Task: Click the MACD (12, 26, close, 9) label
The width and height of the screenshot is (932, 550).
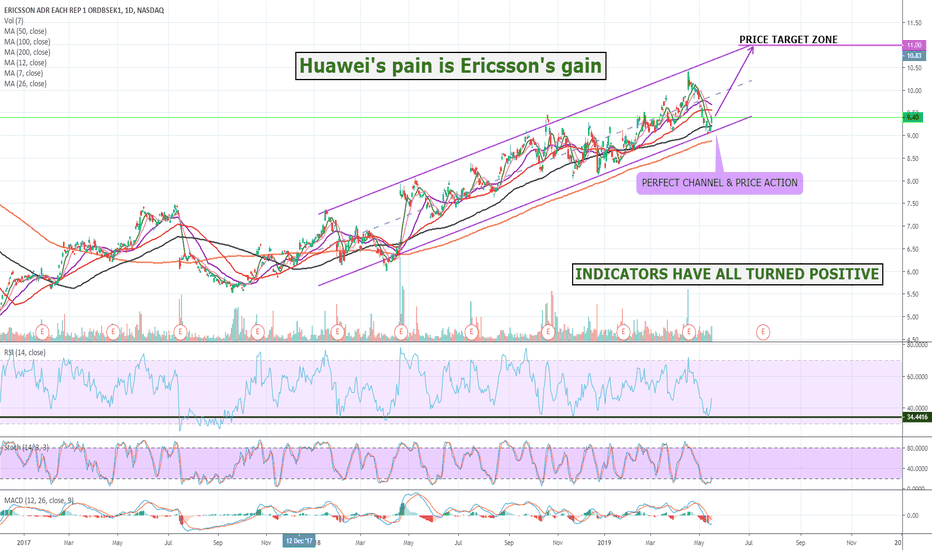Action: pyautogui.click(x=39, y=501)
